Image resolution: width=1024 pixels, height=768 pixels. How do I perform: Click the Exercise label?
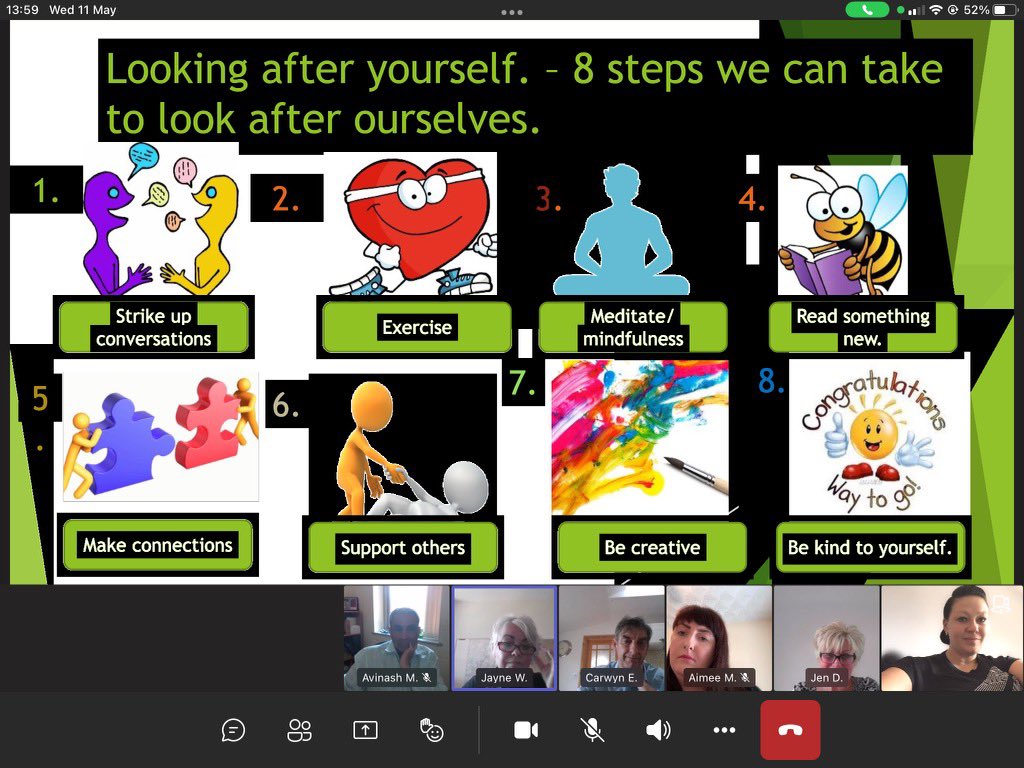[x=417, y=327]
